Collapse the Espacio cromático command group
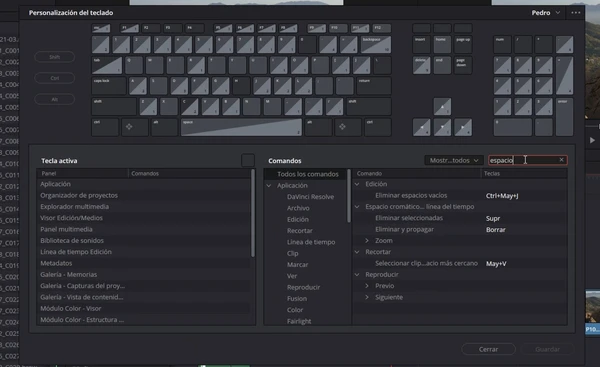Screen dimensions: 600x367 point(357,207)
